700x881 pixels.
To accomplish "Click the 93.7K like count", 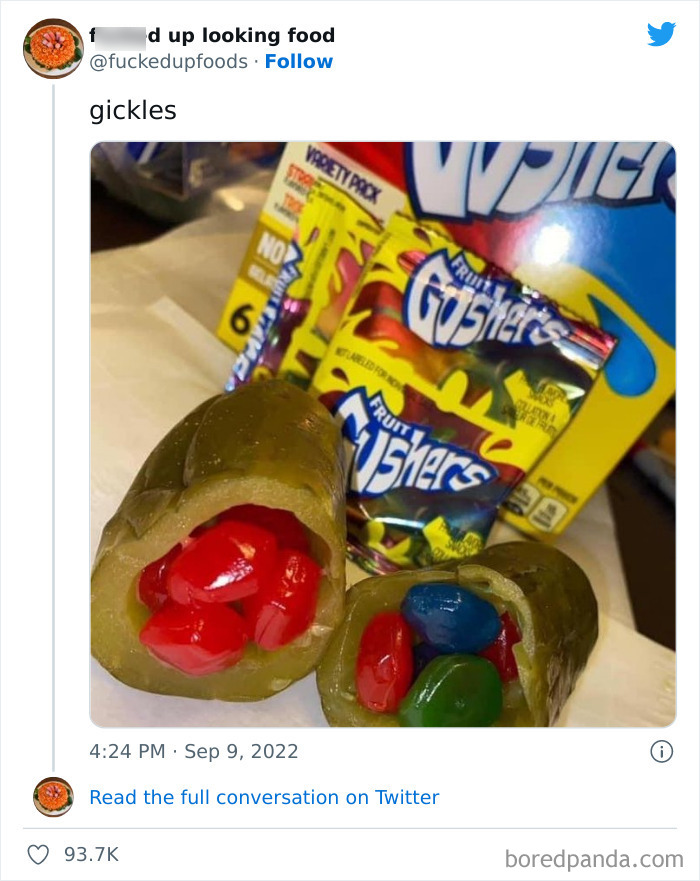I will (91, 855).
